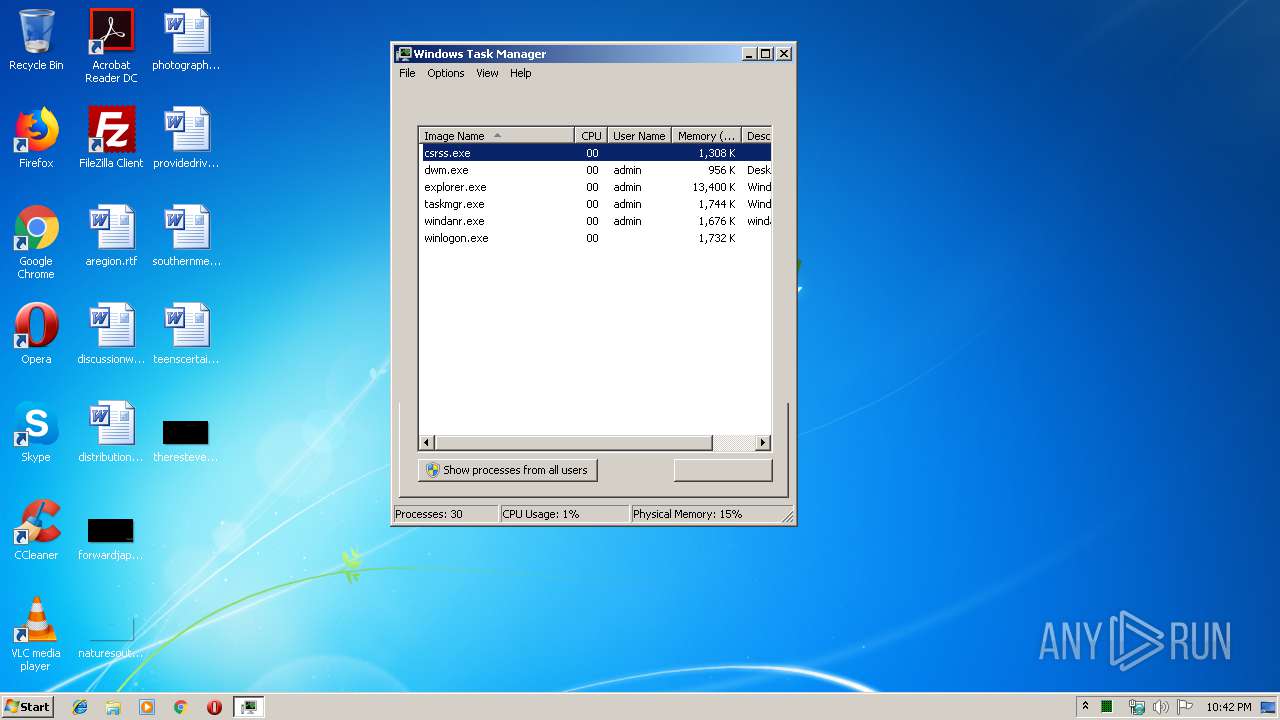1280x720 pixels.
Task: Click the volume speaker tray icon
Action: [x=1160, y=707]
